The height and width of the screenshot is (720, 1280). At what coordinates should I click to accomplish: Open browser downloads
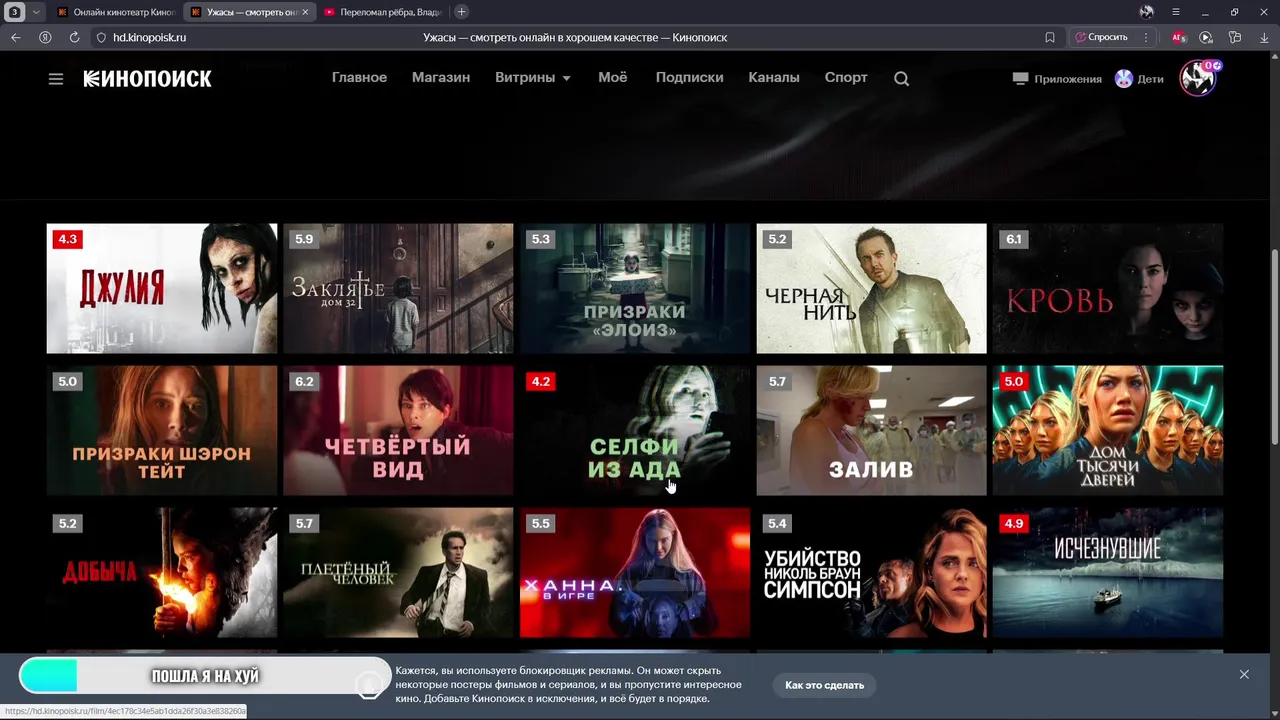(x=1263, y=37)
